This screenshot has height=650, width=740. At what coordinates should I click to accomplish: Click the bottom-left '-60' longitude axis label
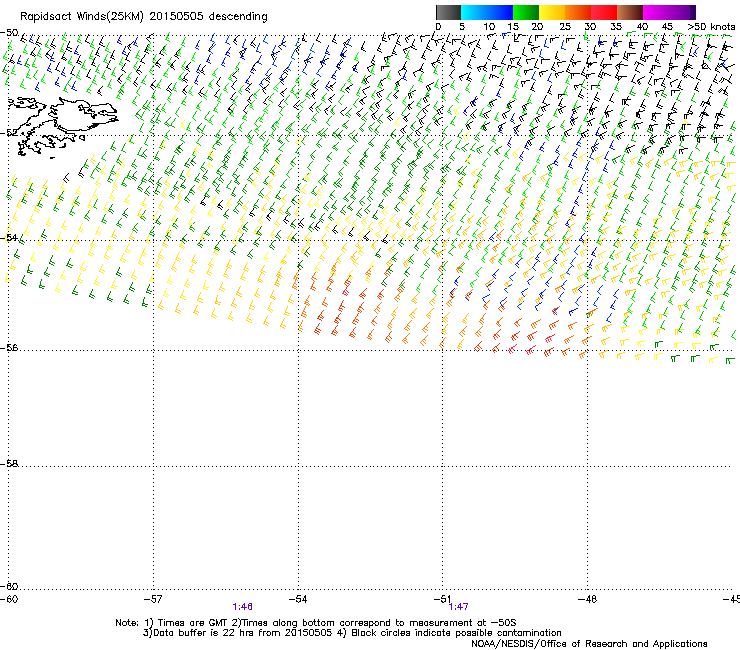pos(9,599)
